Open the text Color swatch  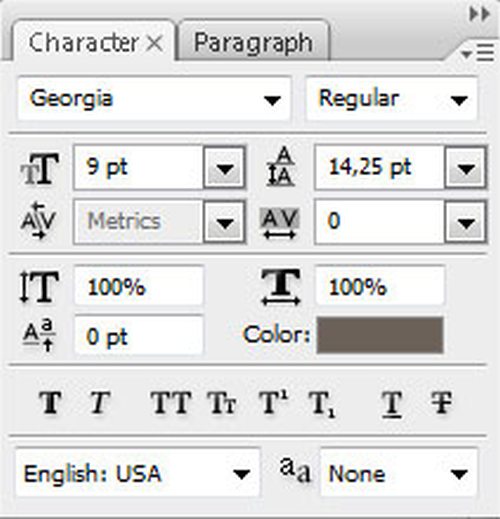tap(380, 335)
